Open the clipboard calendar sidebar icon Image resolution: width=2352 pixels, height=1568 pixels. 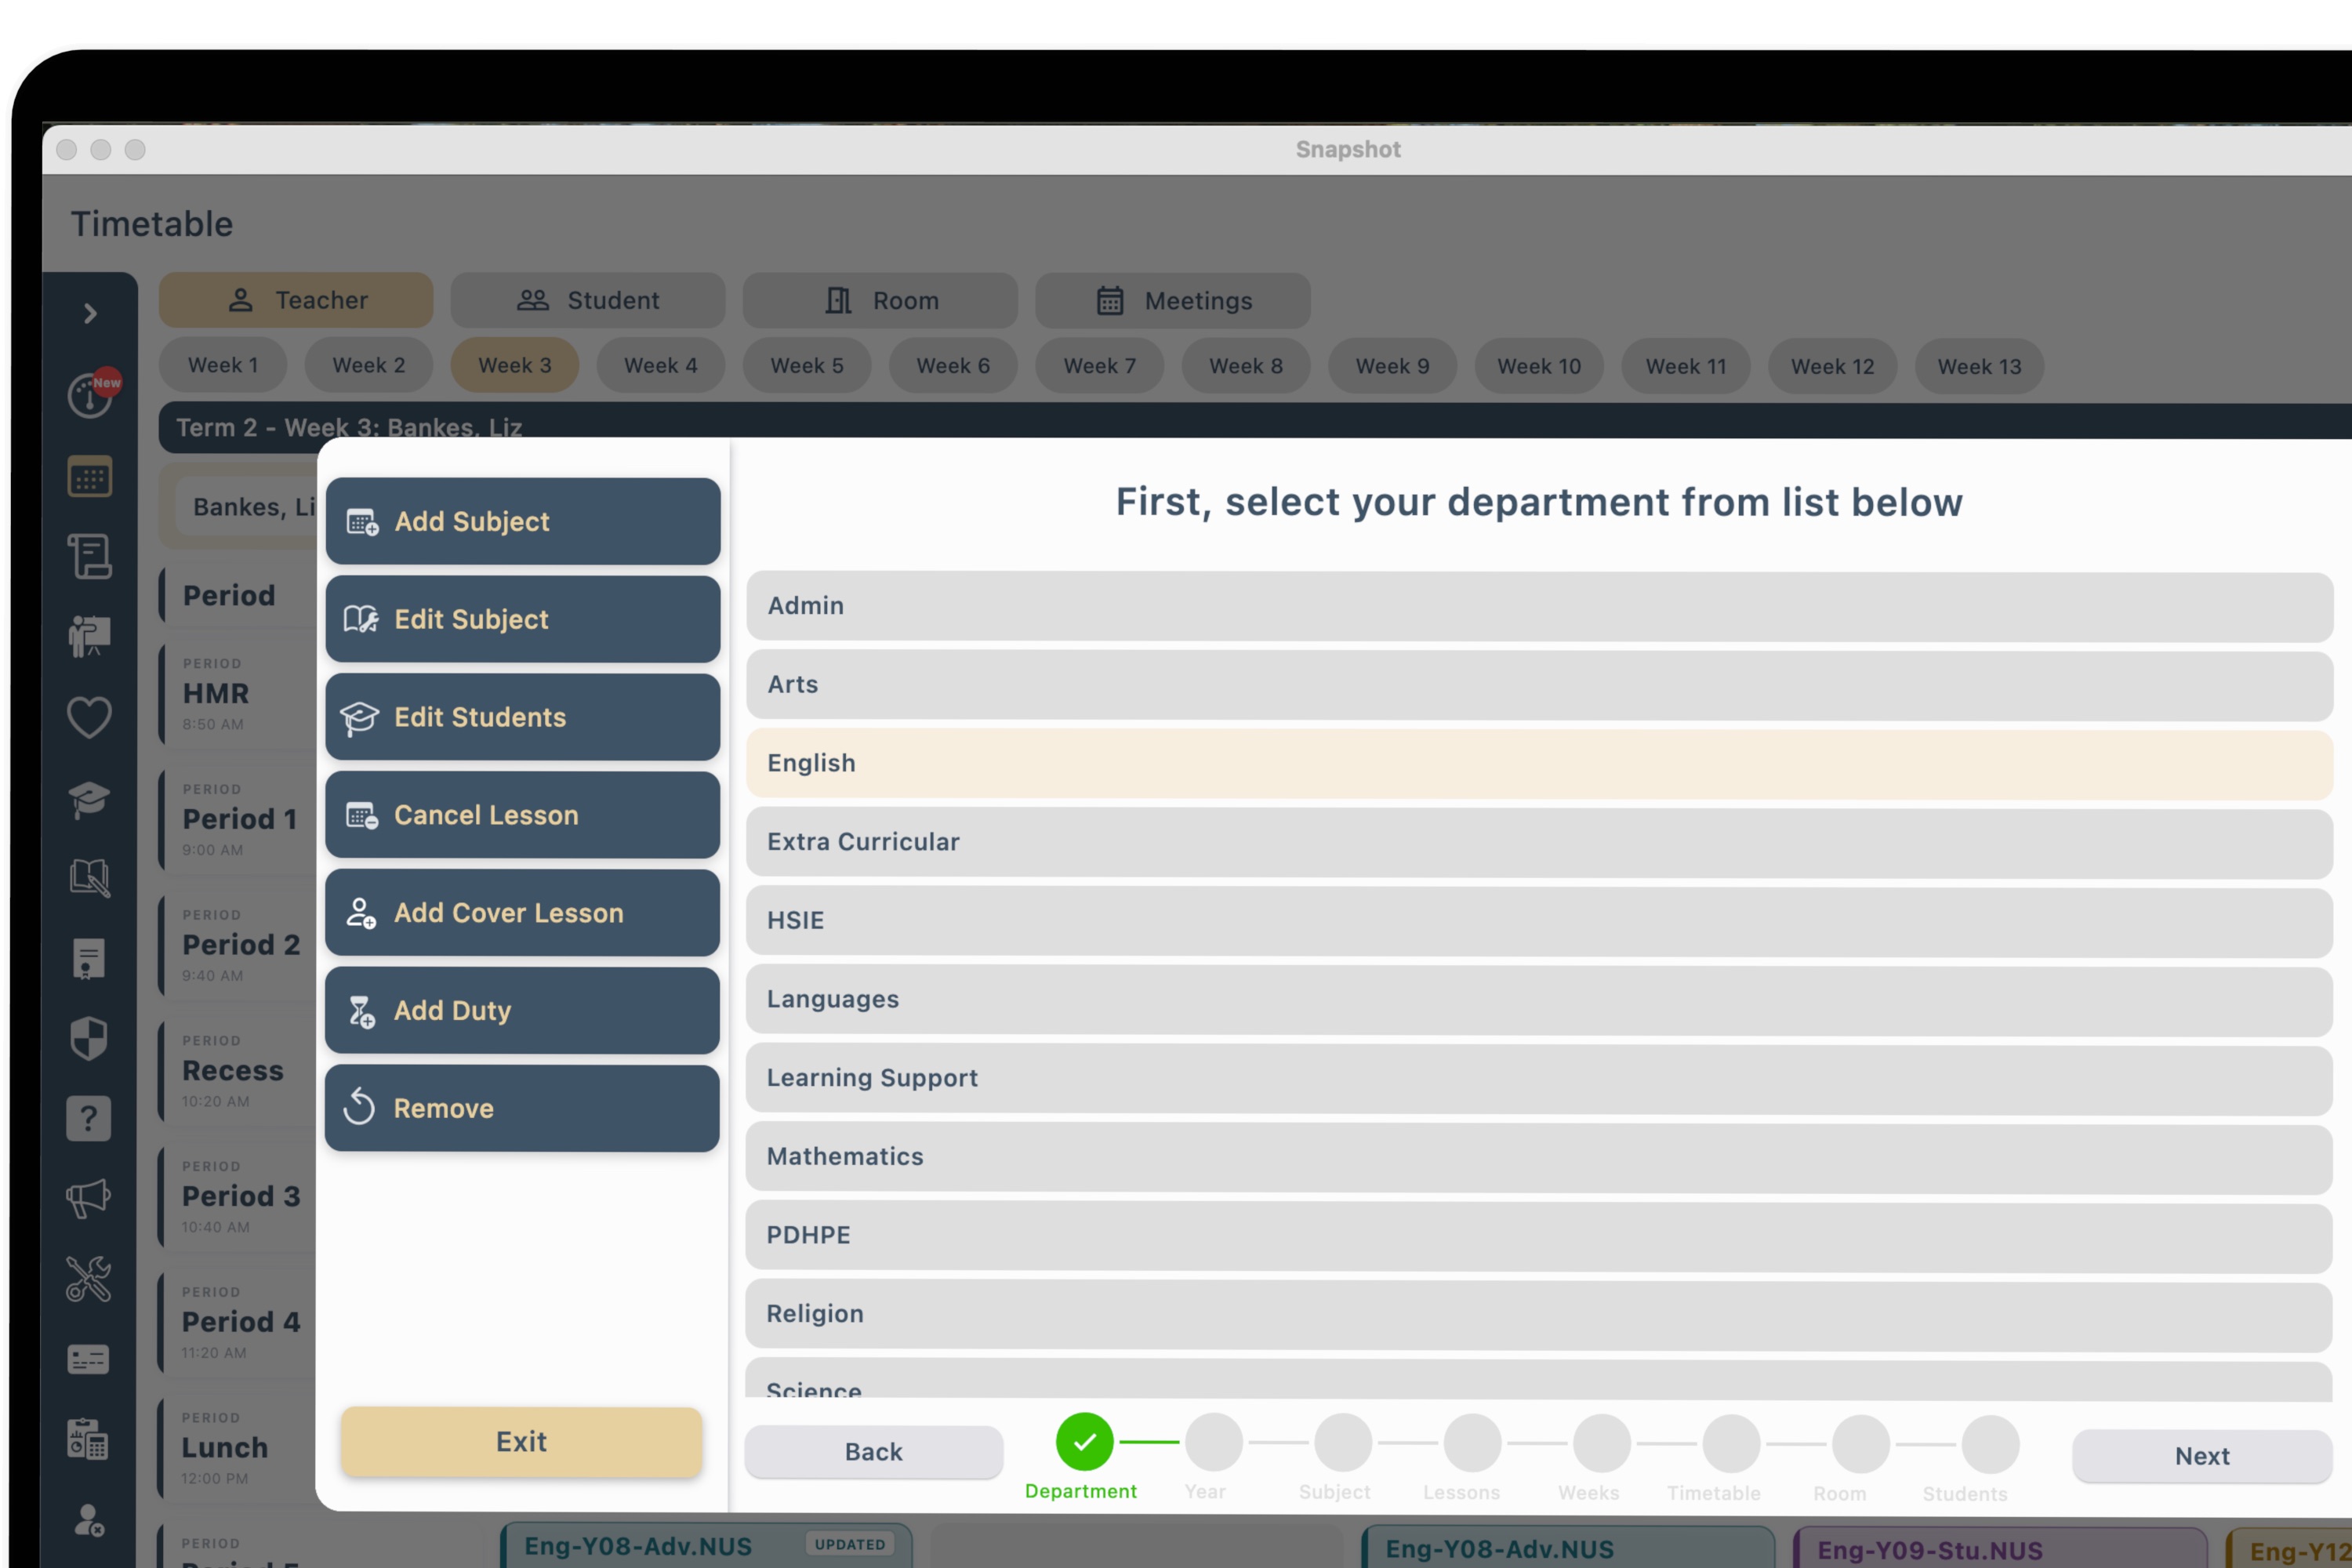(x=88, y=1440)
